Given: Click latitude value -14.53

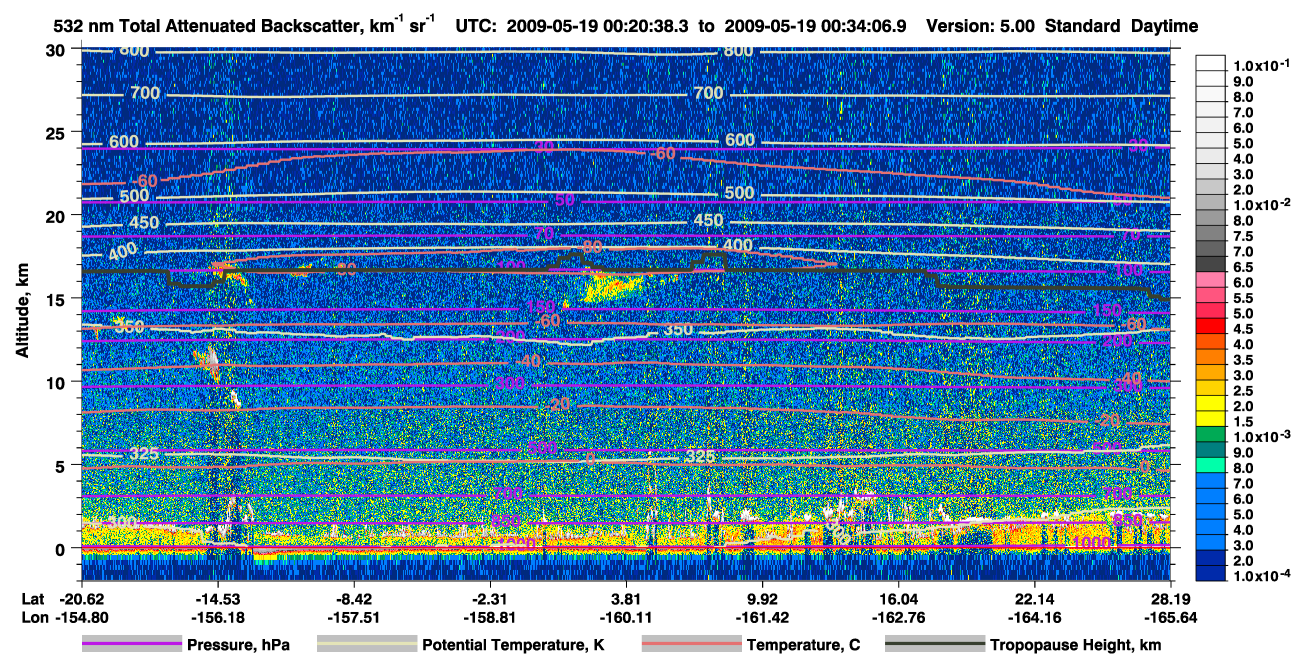Looking at the screenshot, I should click(217, 598).
